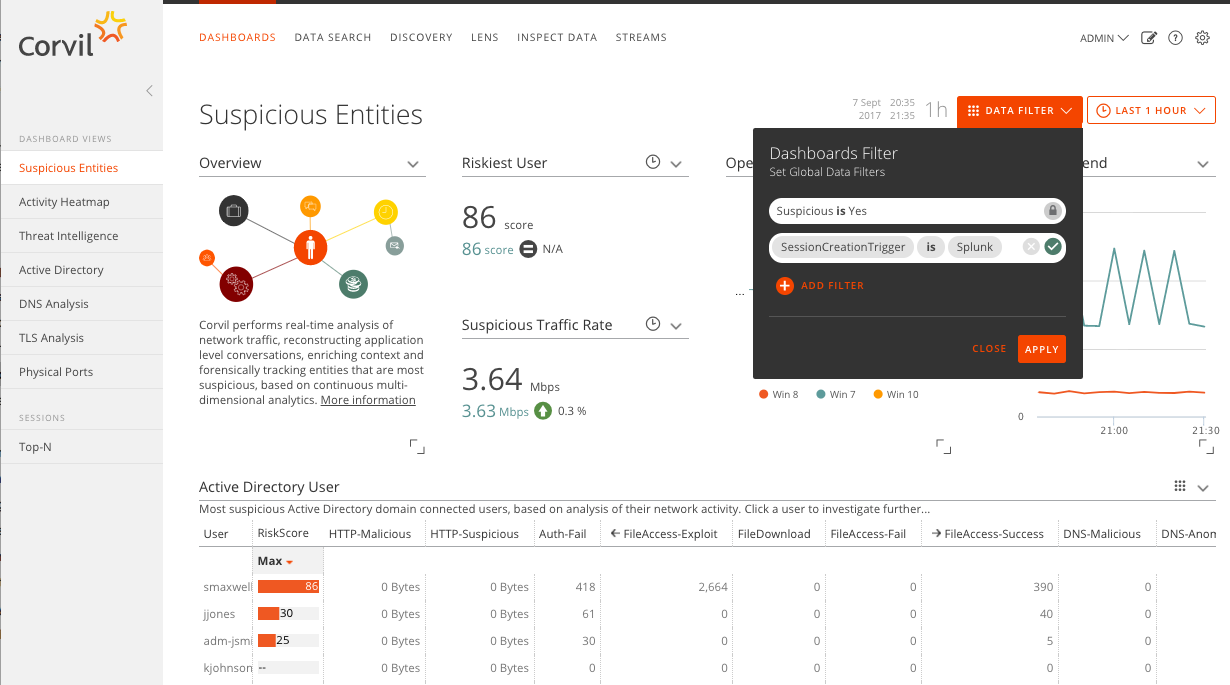The image size is (1230, 685).
Task: Click the yellow clock node in Overview
Action: pyautogui.click(x=386, y=212)
